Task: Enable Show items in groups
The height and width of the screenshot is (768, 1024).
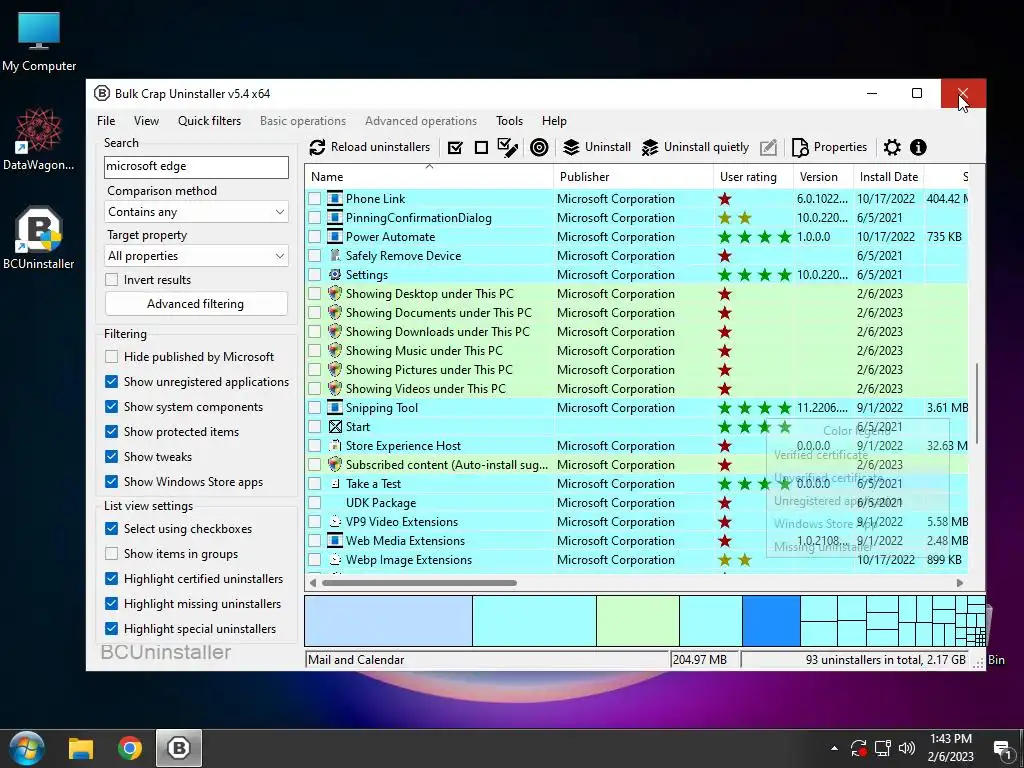Action: click(x=112, y=554)
